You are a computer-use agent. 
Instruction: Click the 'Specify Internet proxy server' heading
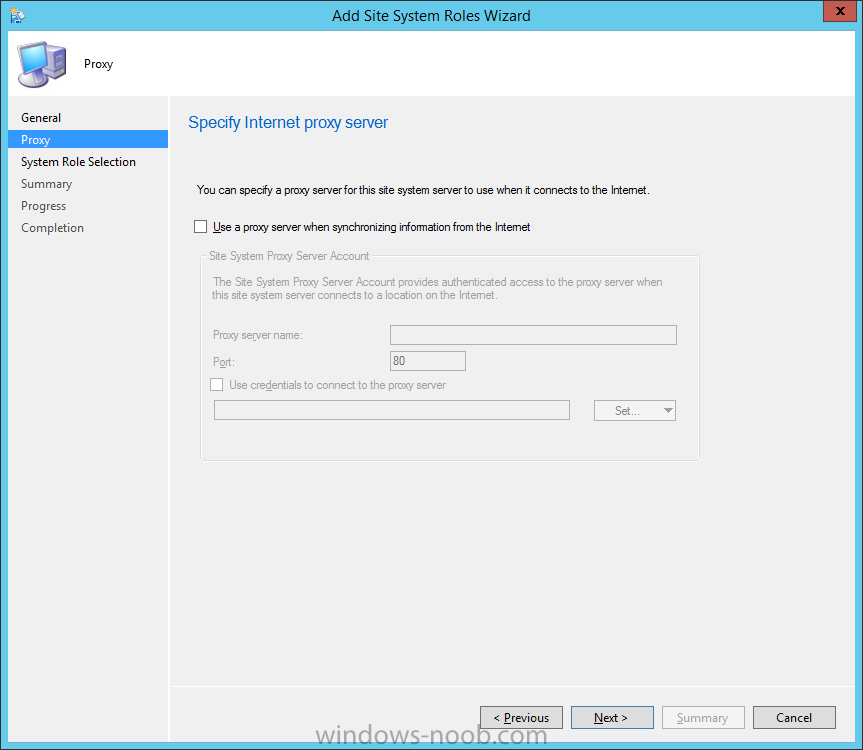coord(288,123)
